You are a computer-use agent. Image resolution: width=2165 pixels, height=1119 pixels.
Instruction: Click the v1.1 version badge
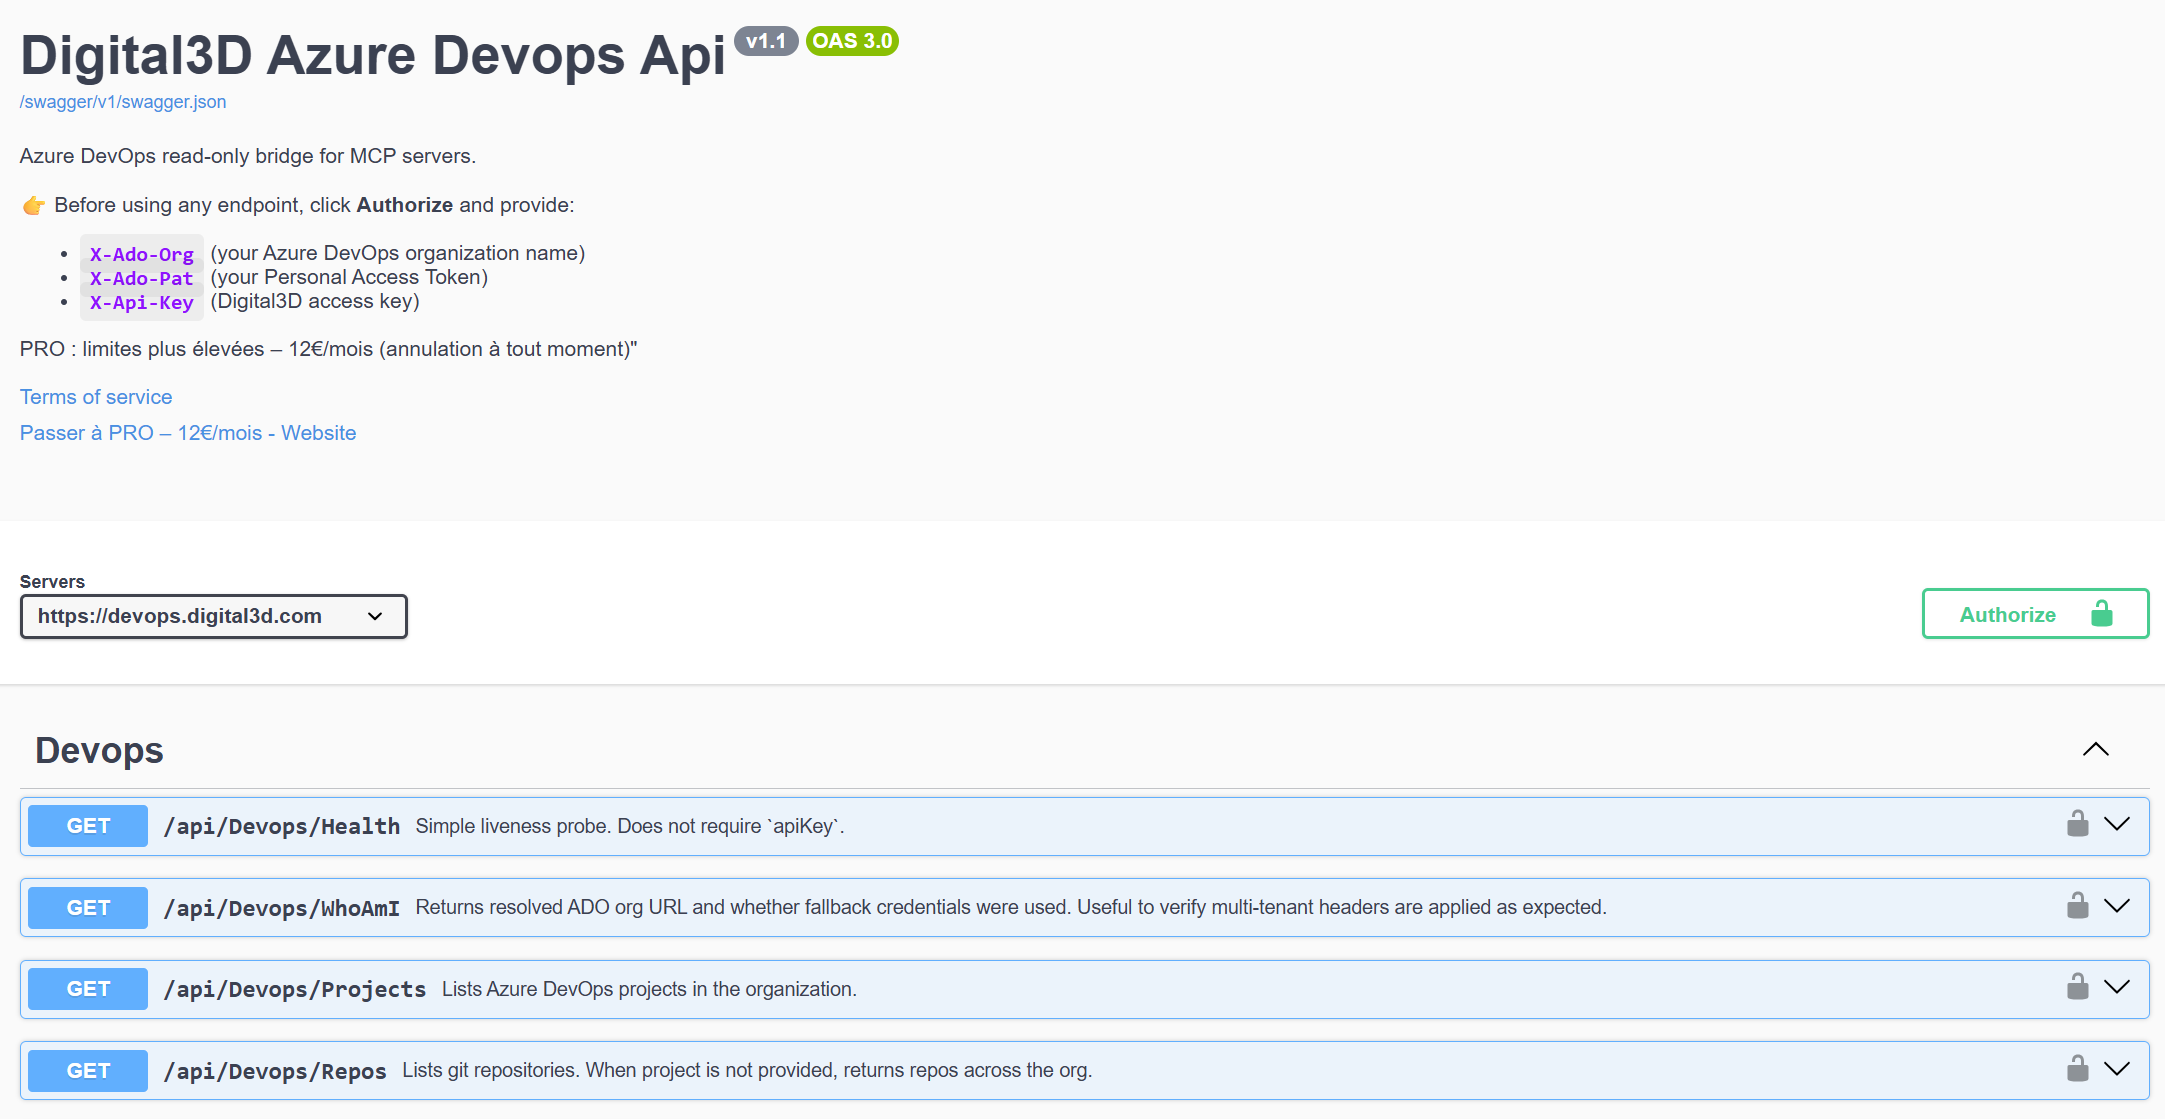[766, 41]
